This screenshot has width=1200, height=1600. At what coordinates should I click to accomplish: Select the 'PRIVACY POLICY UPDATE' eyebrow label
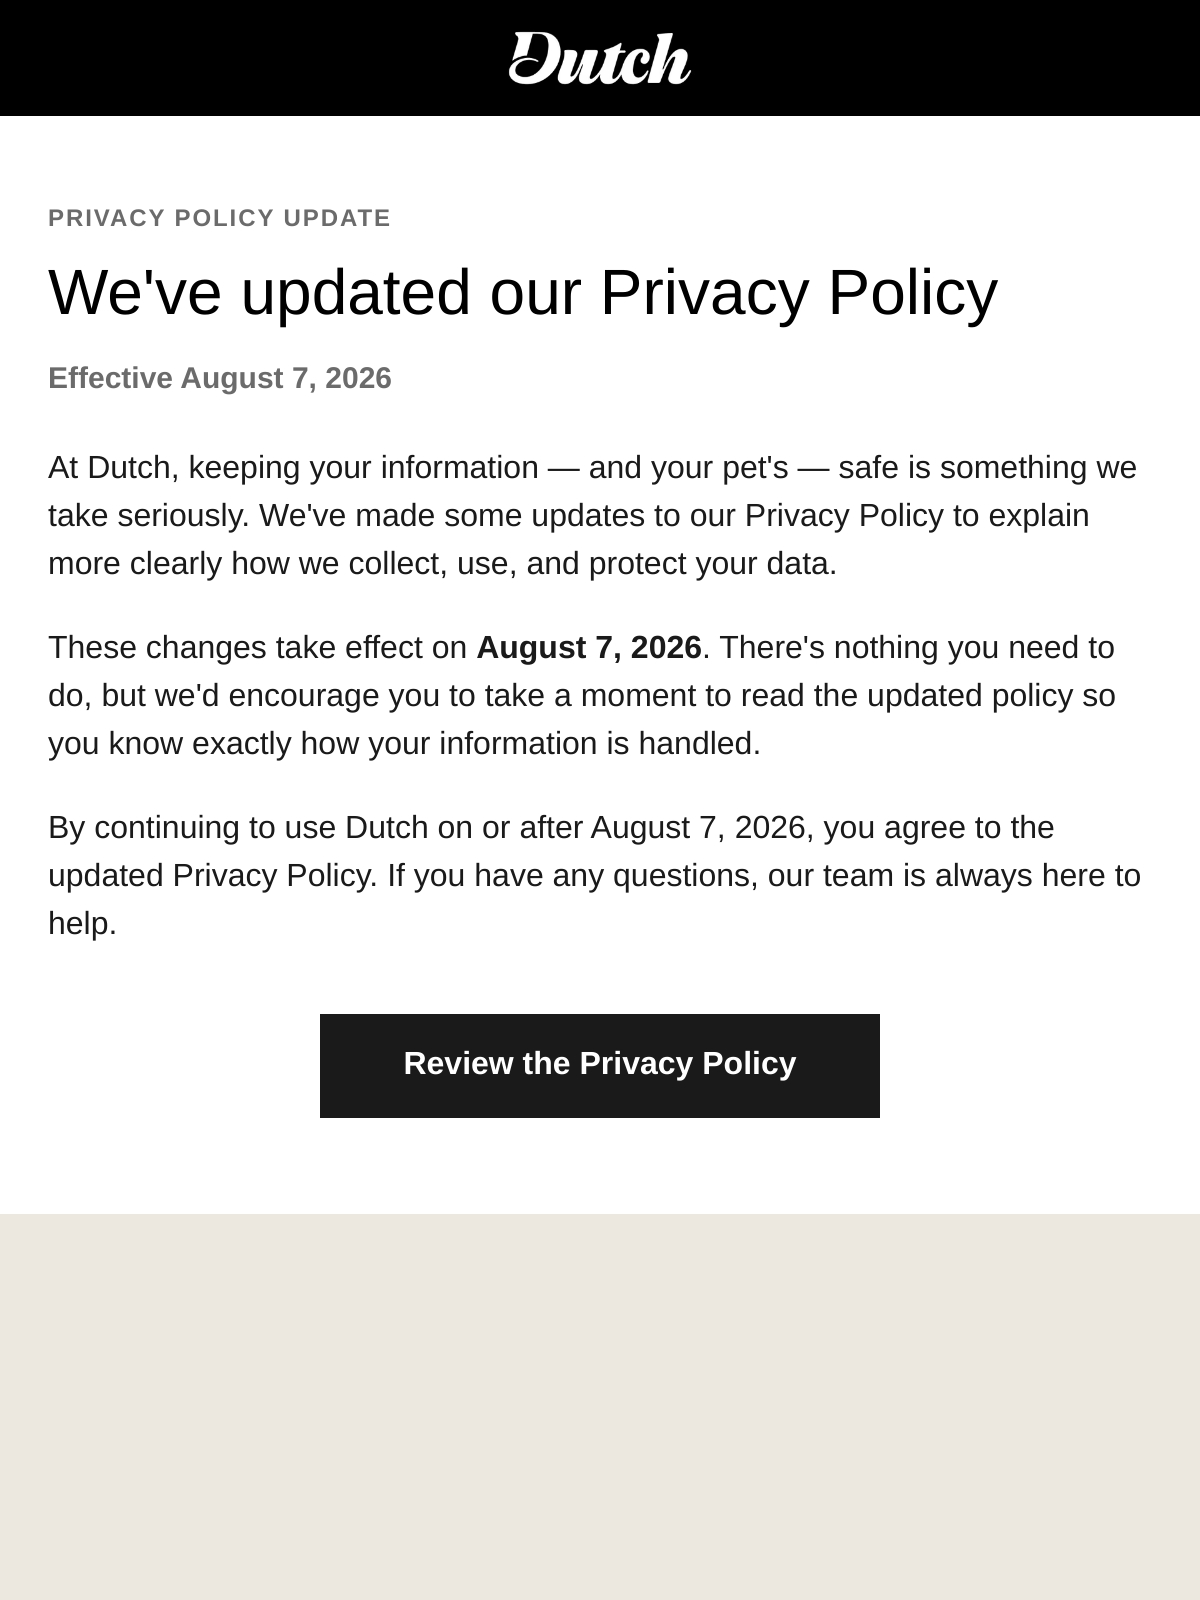click(x=219, y=218)
